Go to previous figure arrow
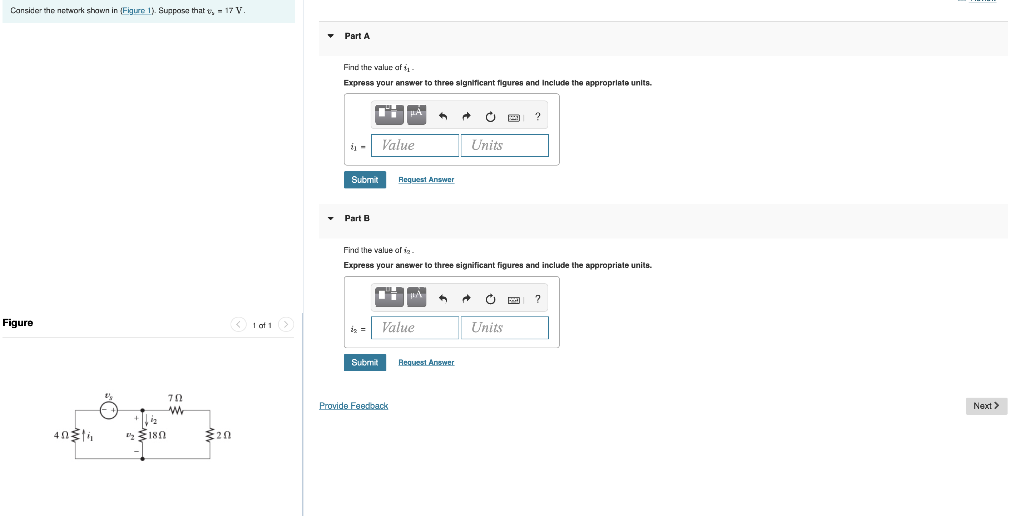 pos(239,325)
